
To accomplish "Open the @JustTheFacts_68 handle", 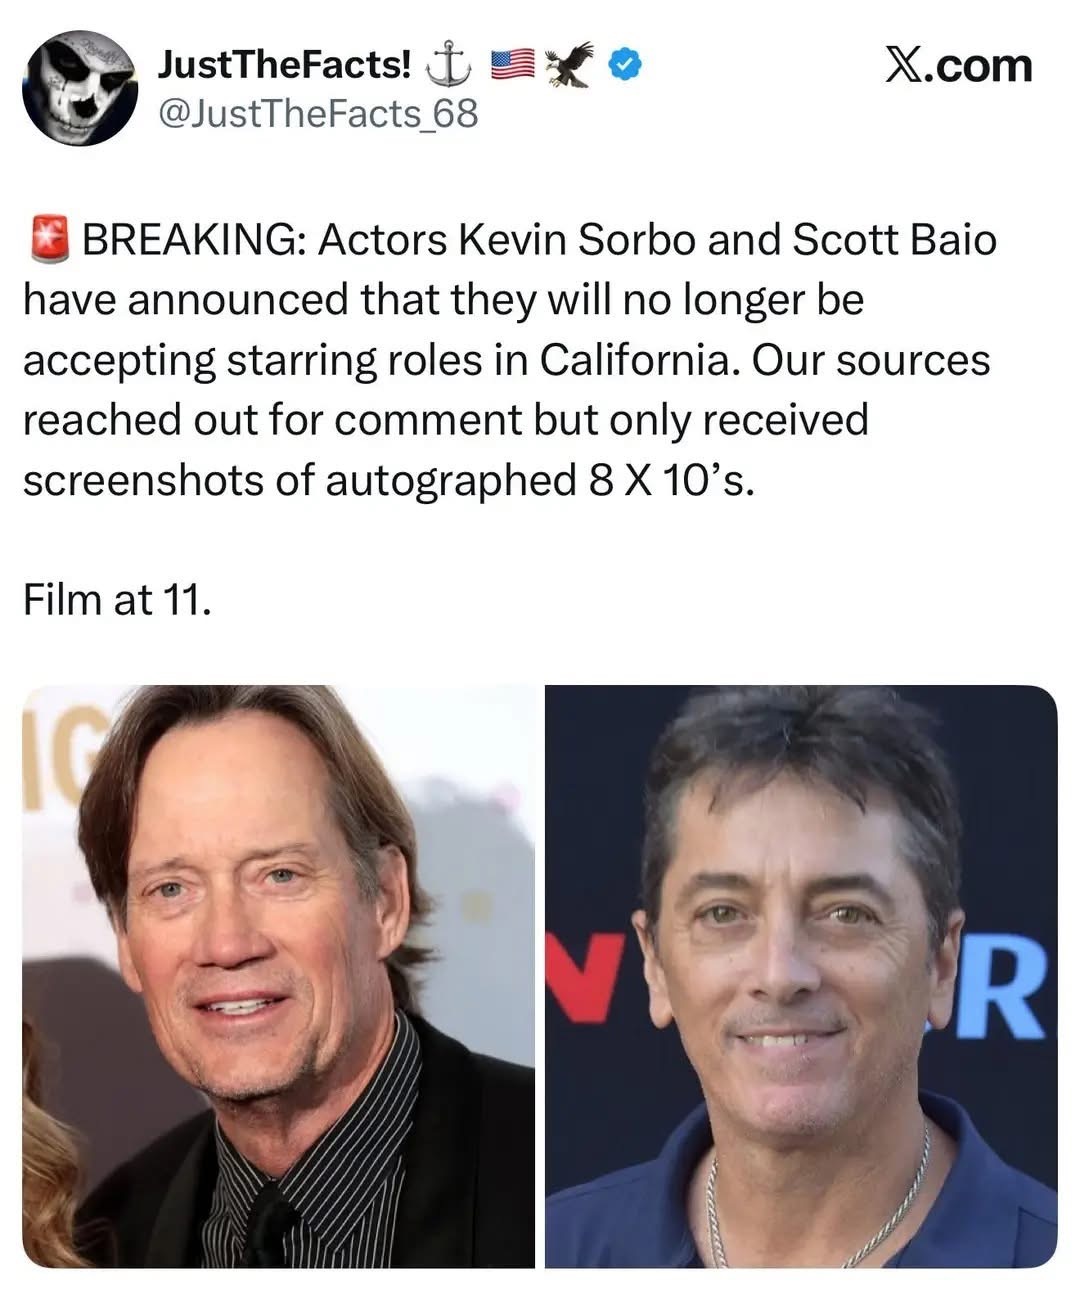I will pos(318,114).
